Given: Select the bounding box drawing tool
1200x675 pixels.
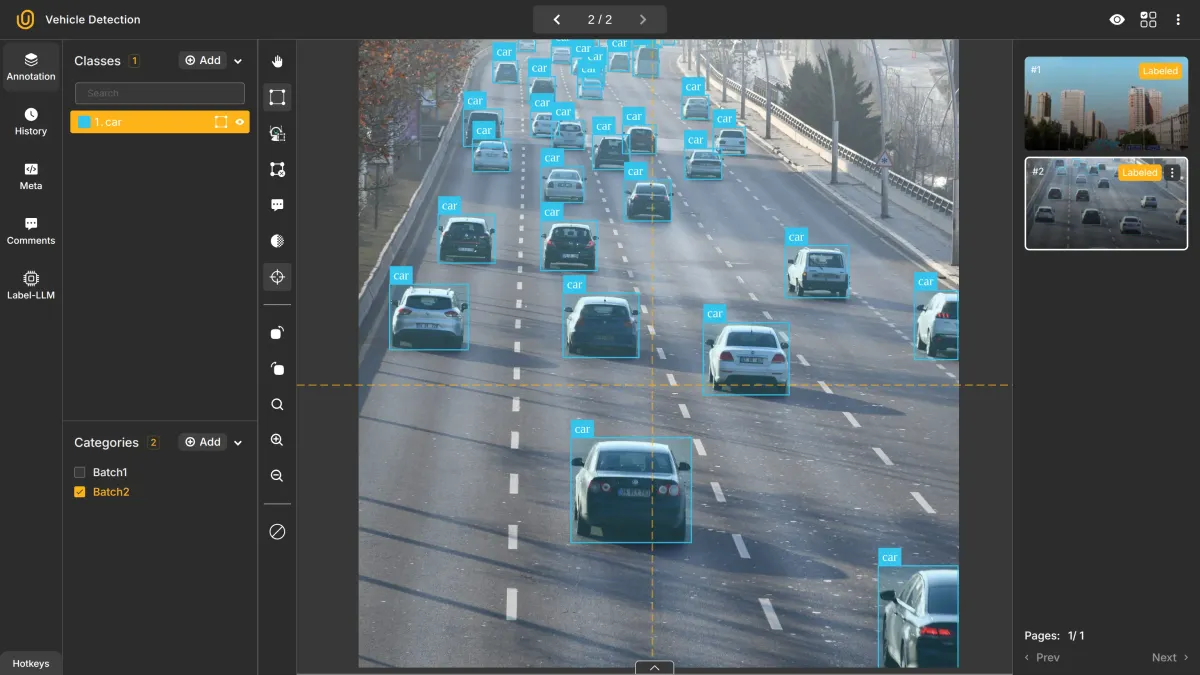Looking at the screenshot, I should pos(277,97).
